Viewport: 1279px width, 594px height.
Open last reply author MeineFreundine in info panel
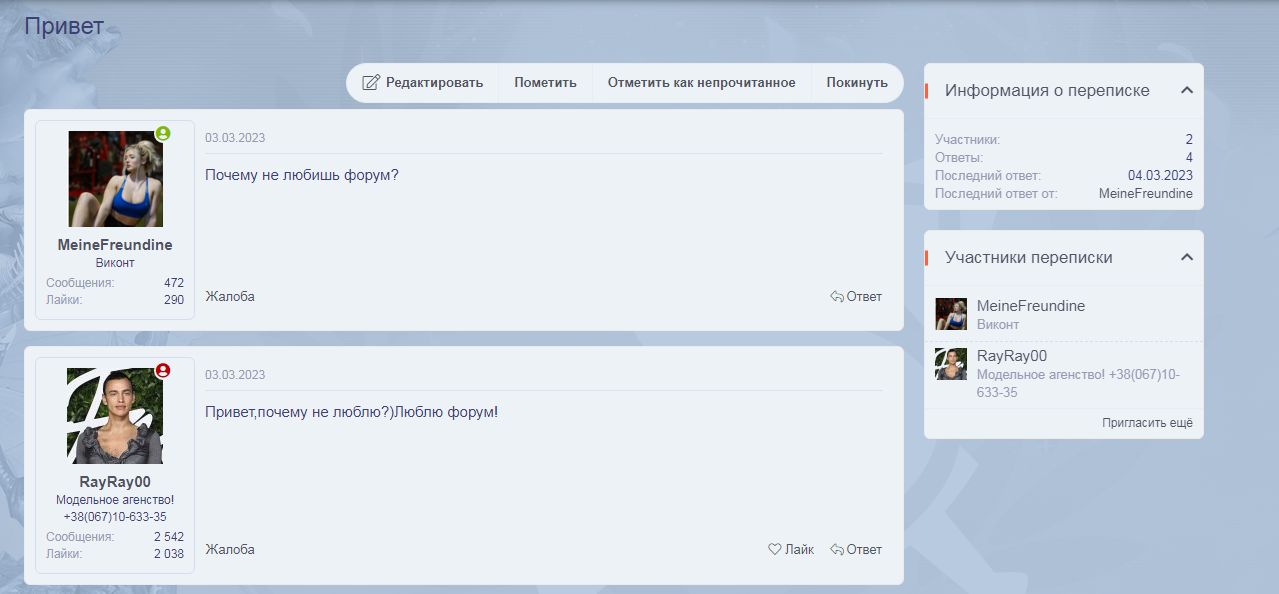click(1145, 193)
